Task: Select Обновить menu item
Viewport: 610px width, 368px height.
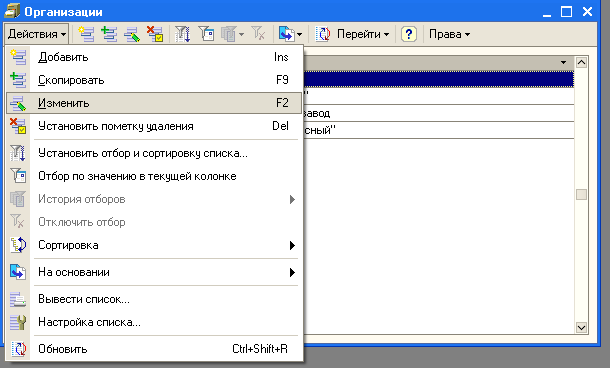Action: click(x=154, y=349)
